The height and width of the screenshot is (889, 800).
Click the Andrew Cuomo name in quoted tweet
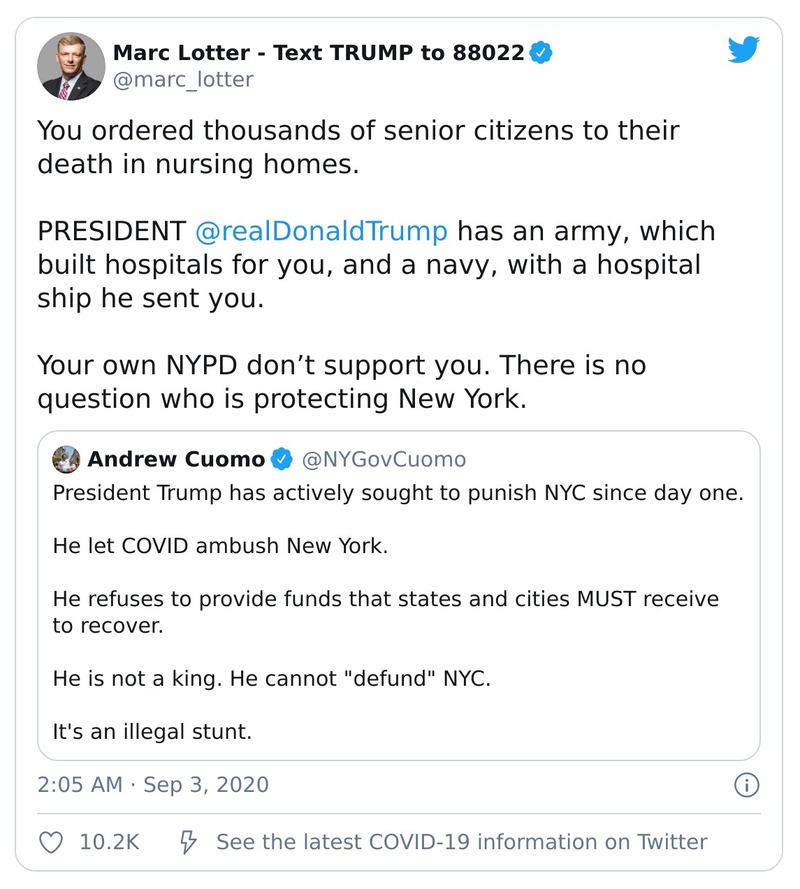point(176,460)
